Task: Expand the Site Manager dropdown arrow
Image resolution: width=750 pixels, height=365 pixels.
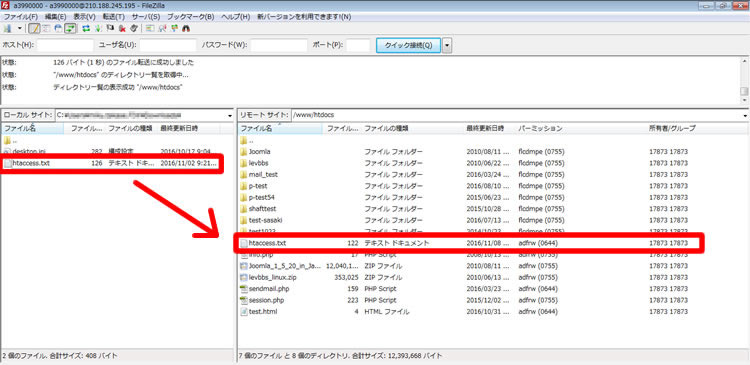Action: 20,28
